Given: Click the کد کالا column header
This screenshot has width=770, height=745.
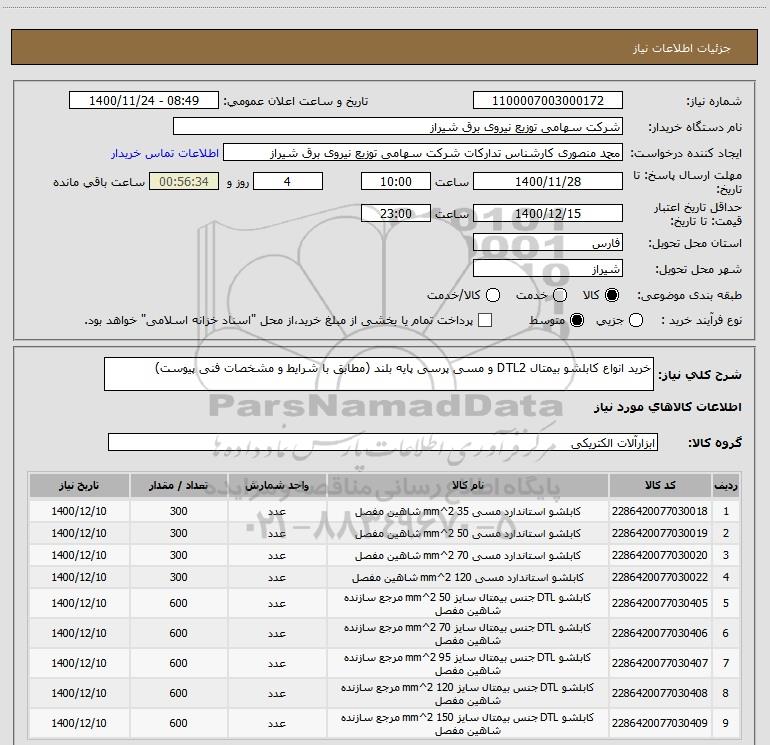Looking at the screenshot, I should 660,486.
